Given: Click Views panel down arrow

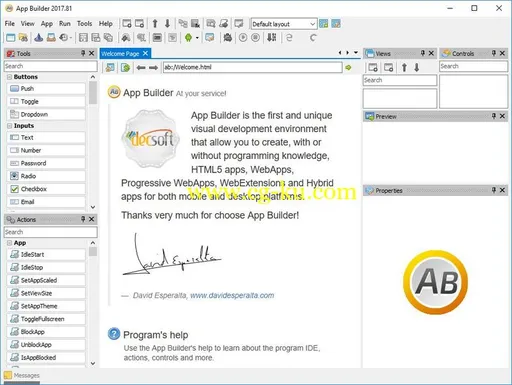Looking at the screenshot, I should tap(417, 68).
